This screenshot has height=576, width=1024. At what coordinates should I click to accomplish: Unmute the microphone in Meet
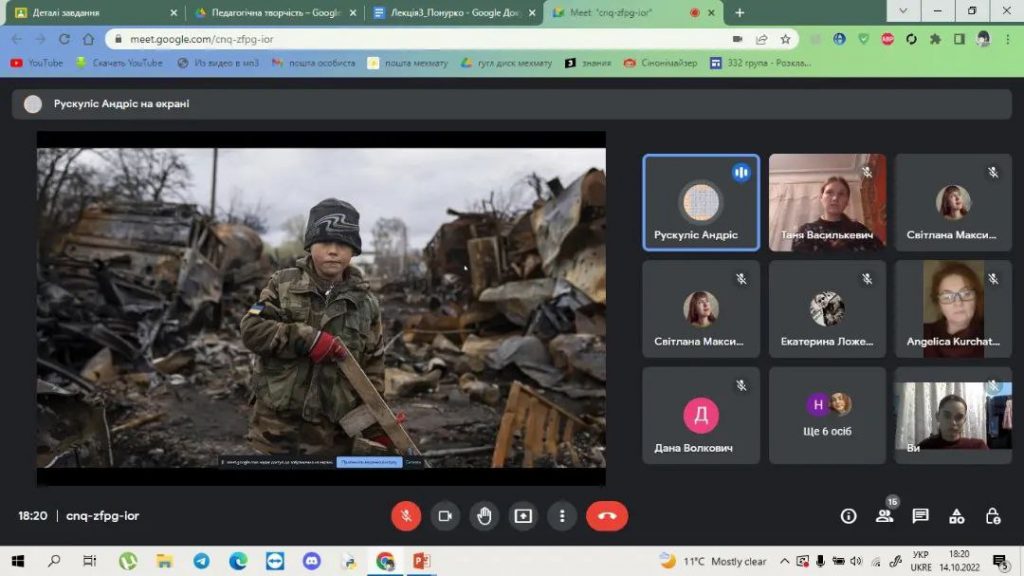pyautogui.click(x=406, y=516)
